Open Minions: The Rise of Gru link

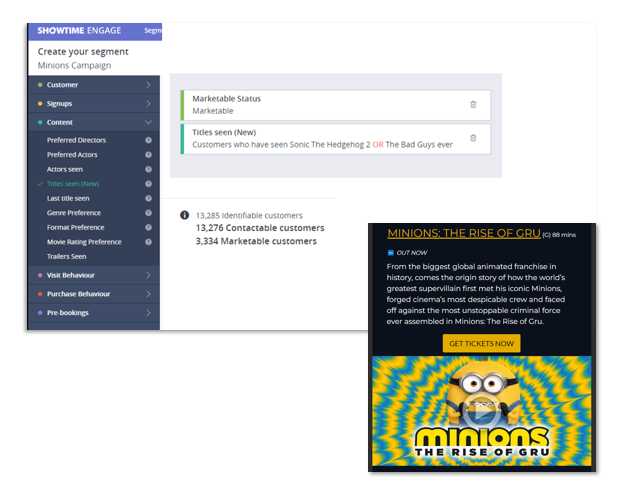point(464,233)
